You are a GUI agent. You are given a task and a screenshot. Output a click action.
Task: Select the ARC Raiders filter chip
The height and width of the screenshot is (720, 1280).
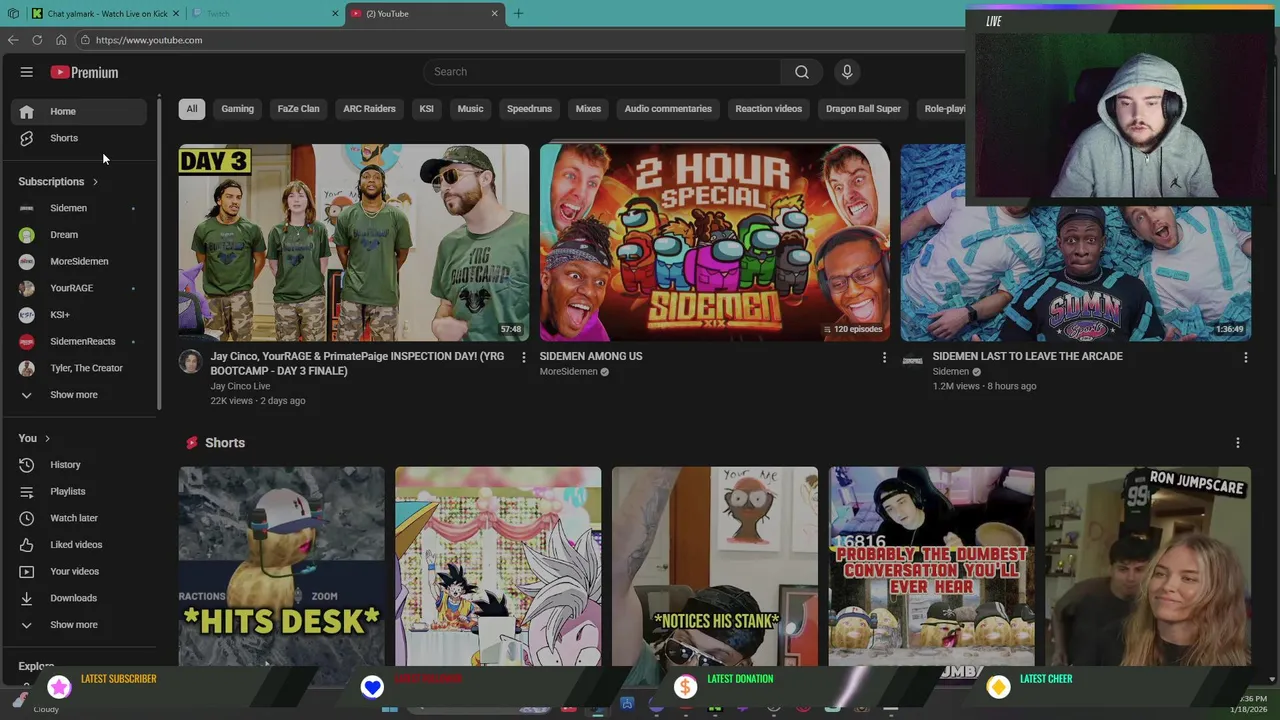pos(369,109)
